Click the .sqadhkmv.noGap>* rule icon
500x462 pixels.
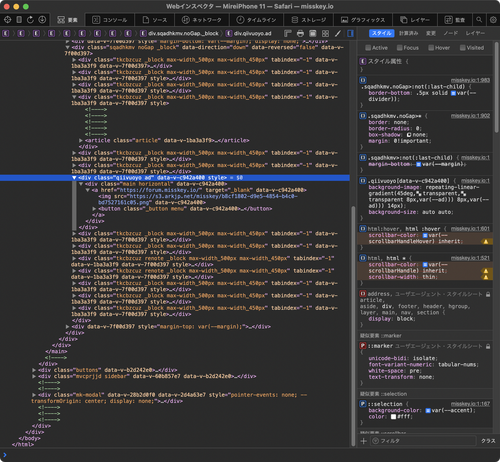point(363,116)
